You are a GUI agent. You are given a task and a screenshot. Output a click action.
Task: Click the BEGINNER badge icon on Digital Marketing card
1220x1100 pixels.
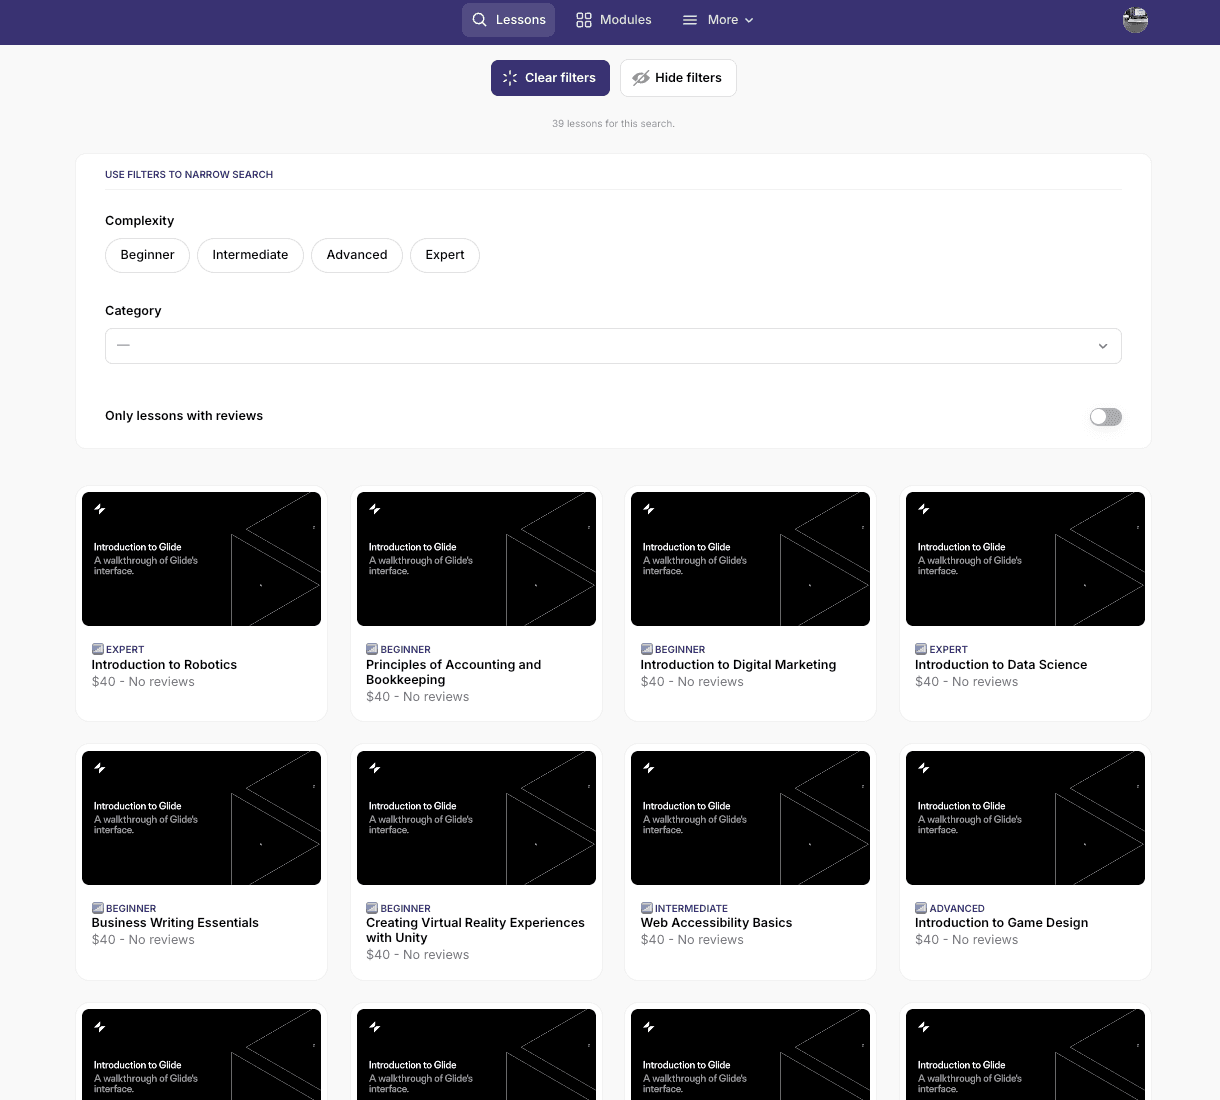pos(646,649)
